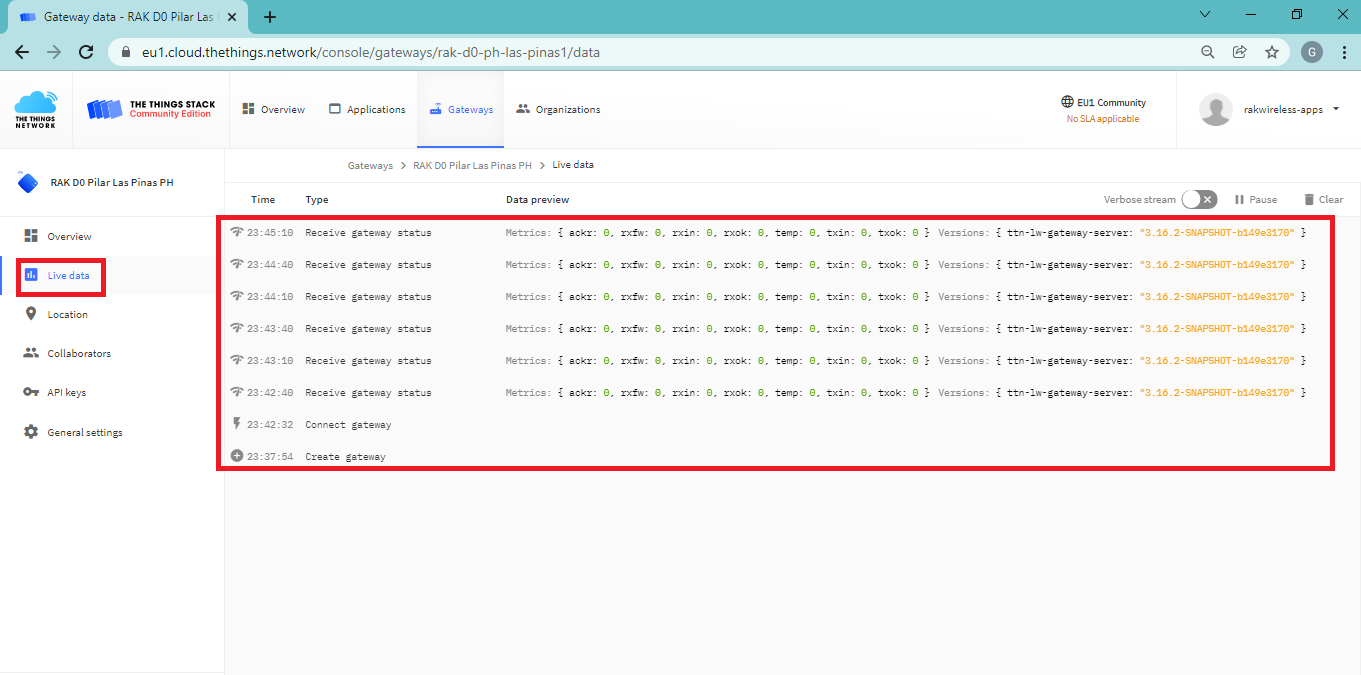This screenshot has height=675, width=1361.
Task: Click the share page icon in address bar
Action: click(x=1239, y=52)
